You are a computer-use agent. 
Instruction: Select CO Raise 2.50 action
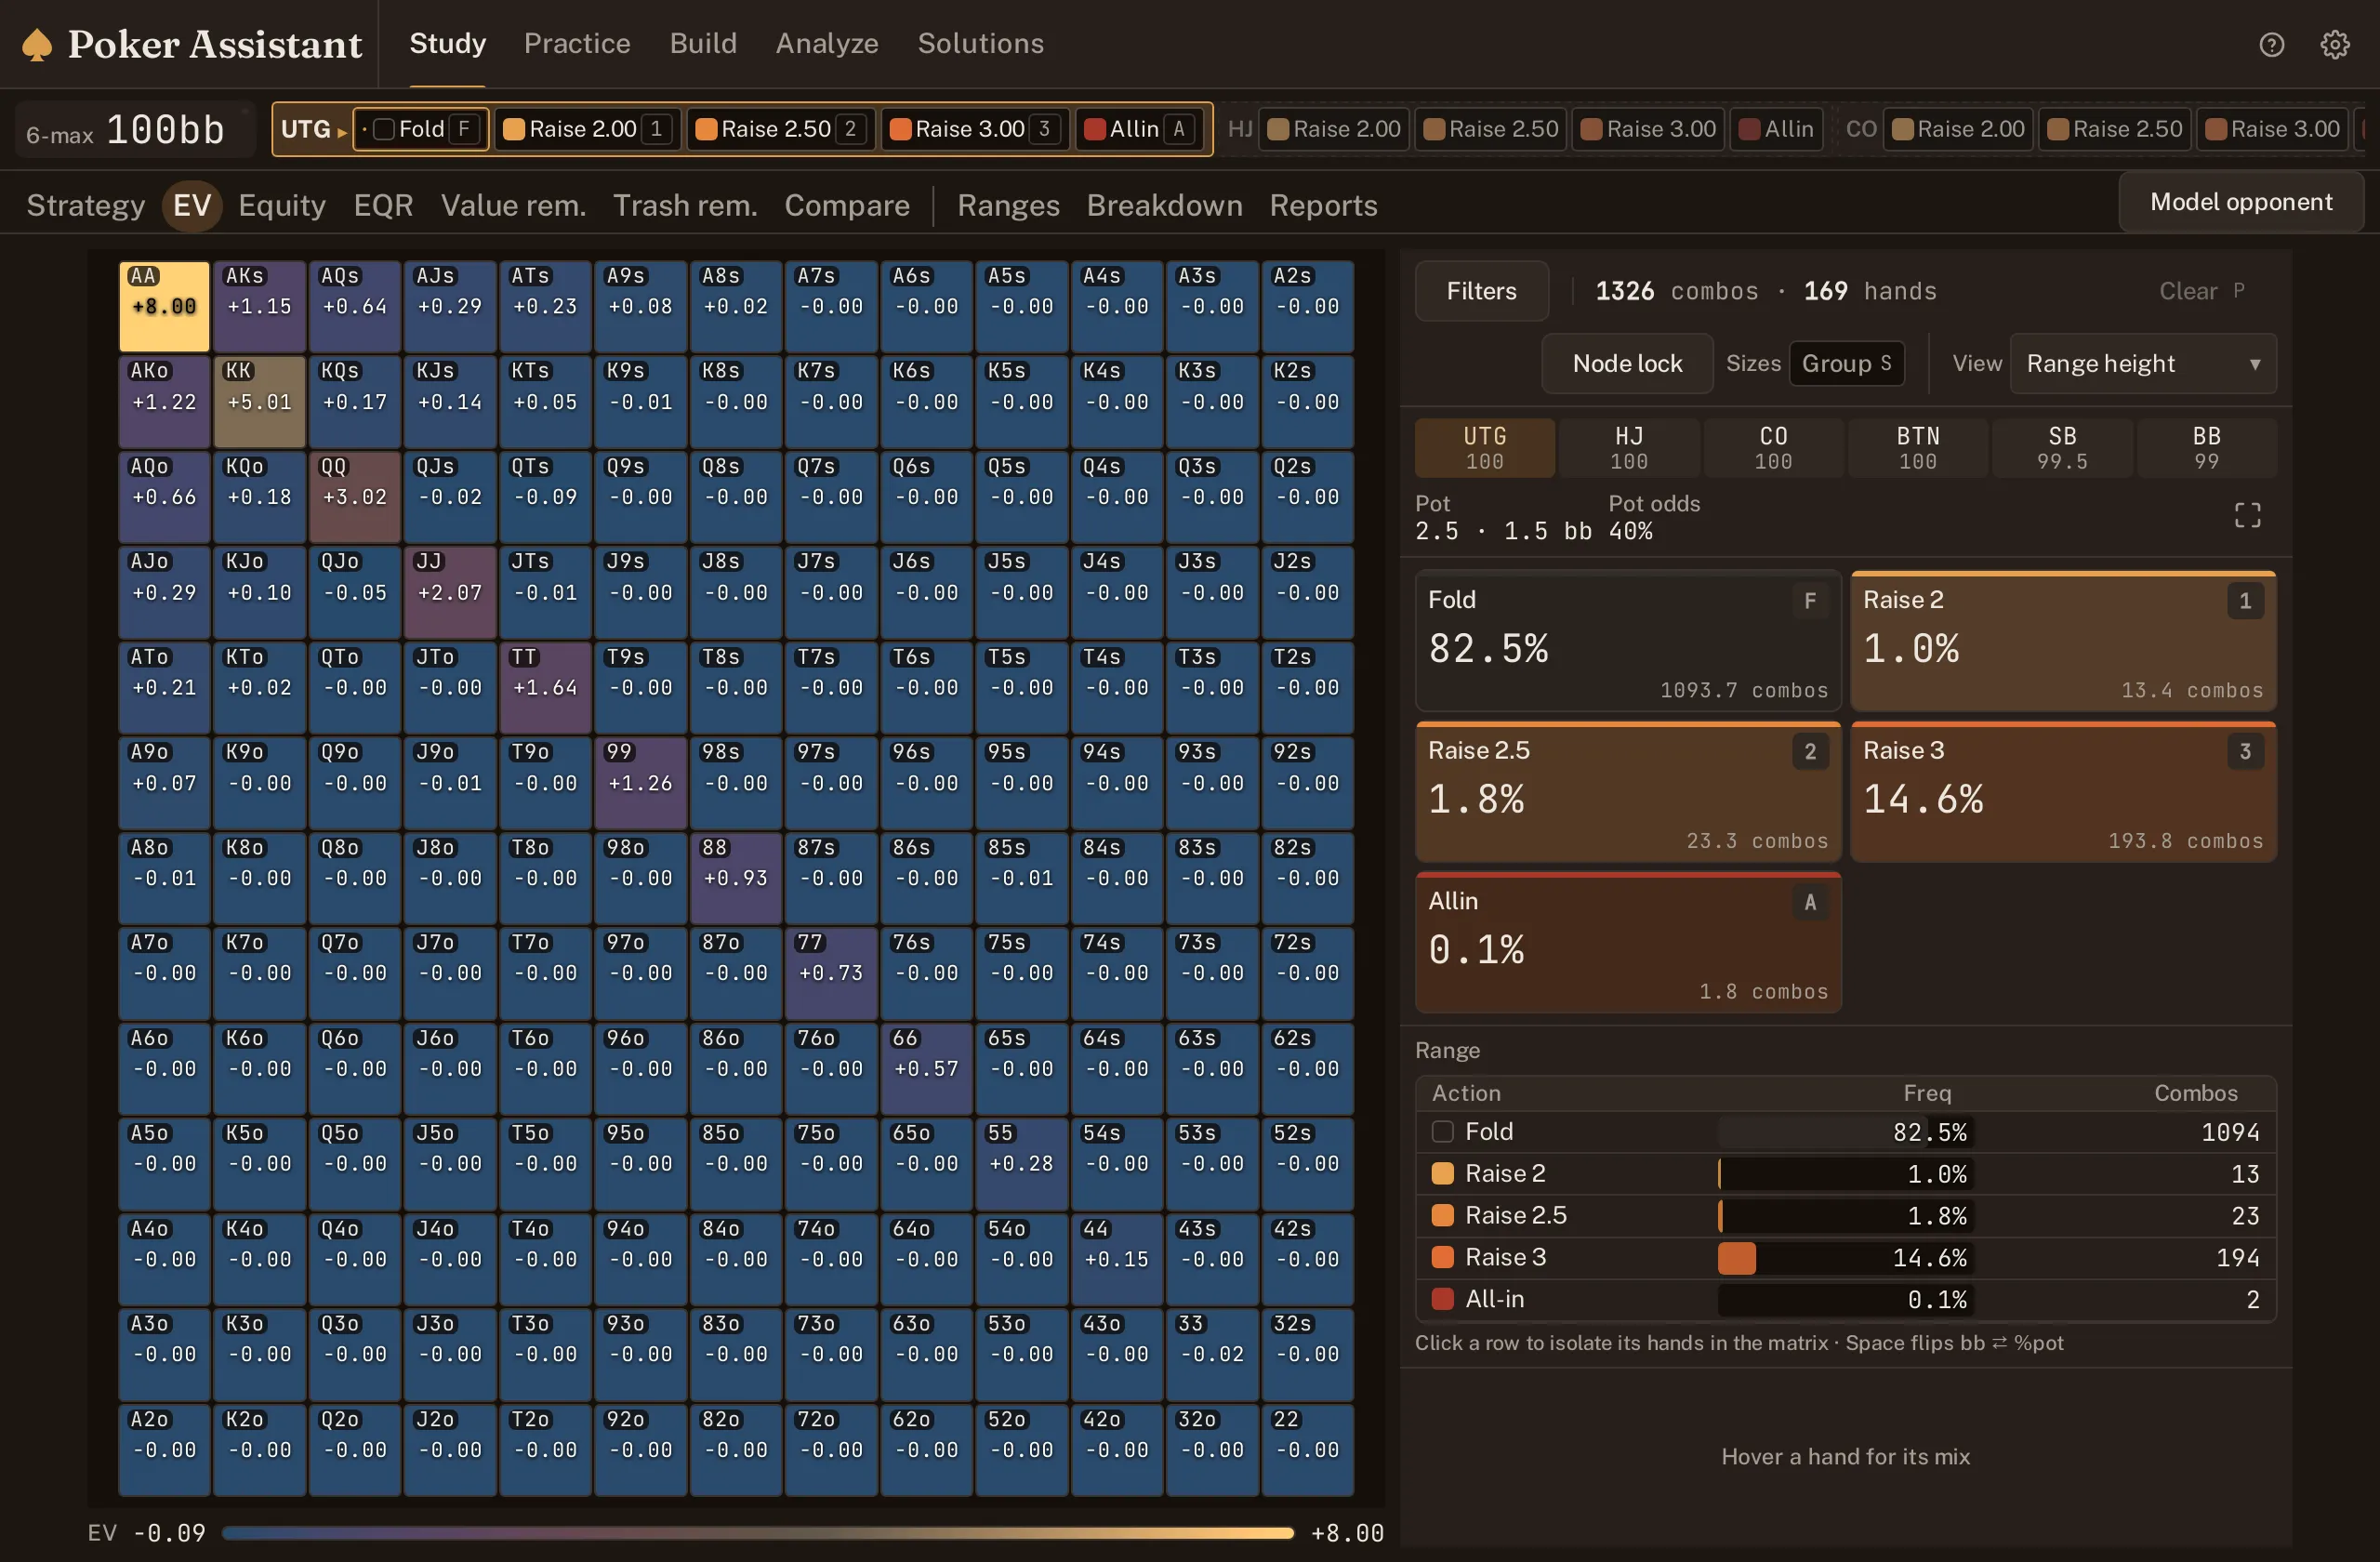(2115, 129)
